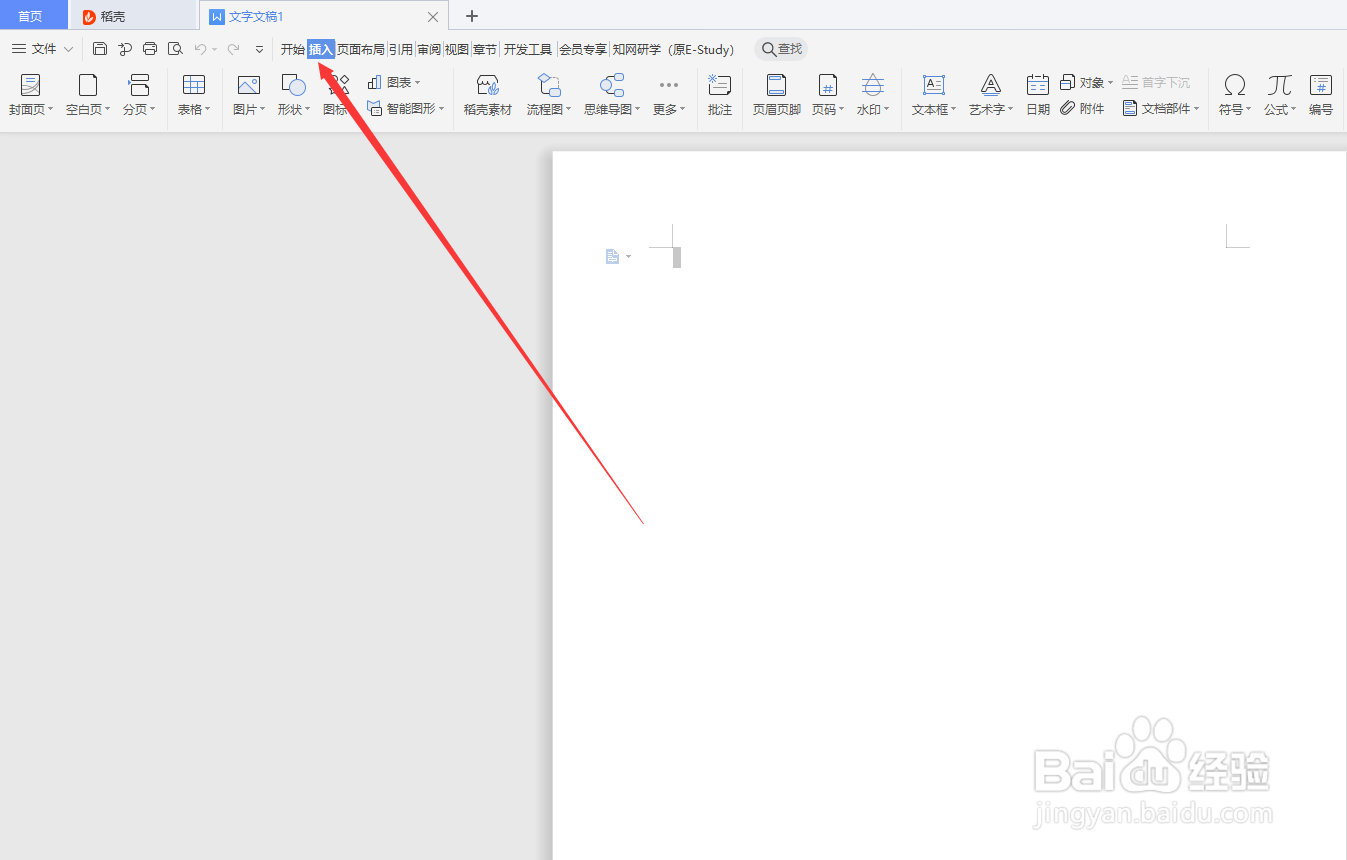This screenshot has width=1347, height=860.
Task: Open the 开始 ribbon tab
Action: pos(292,49)
